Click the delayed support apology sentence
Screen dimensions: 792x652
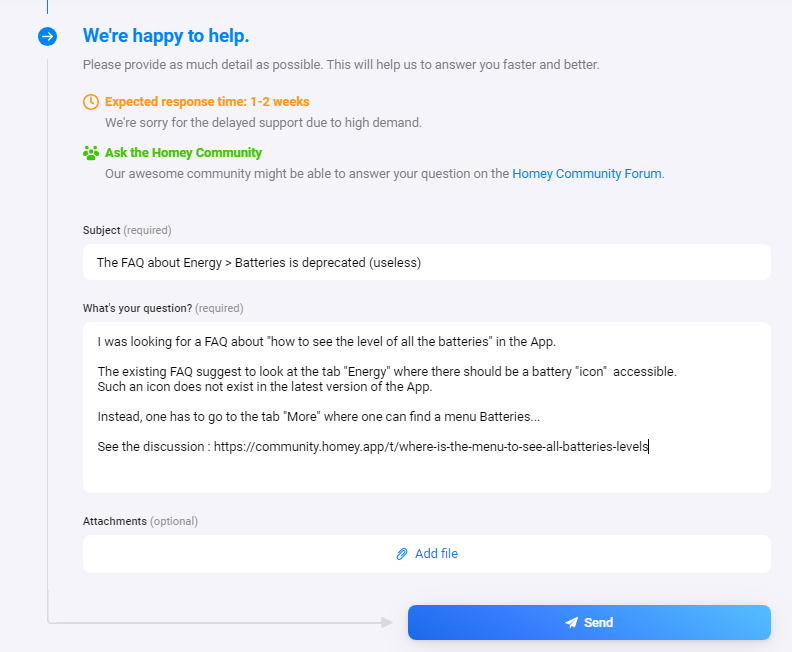(263, 123)
